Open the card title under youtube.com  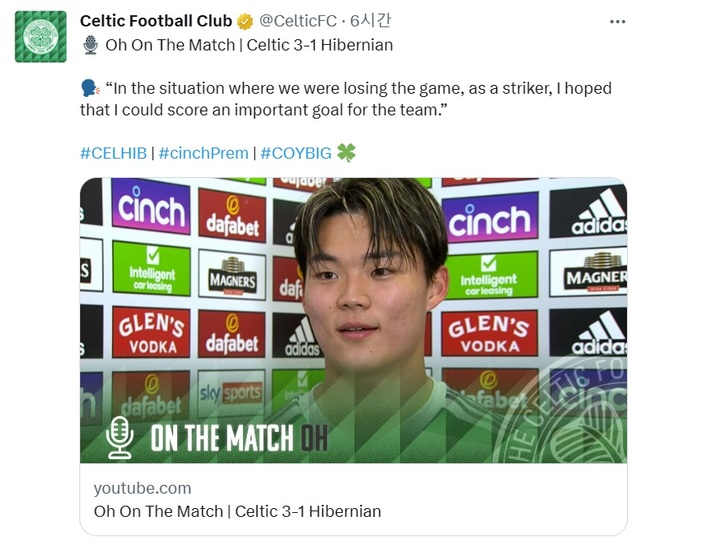pyautogui.click(x=236, y=511)
